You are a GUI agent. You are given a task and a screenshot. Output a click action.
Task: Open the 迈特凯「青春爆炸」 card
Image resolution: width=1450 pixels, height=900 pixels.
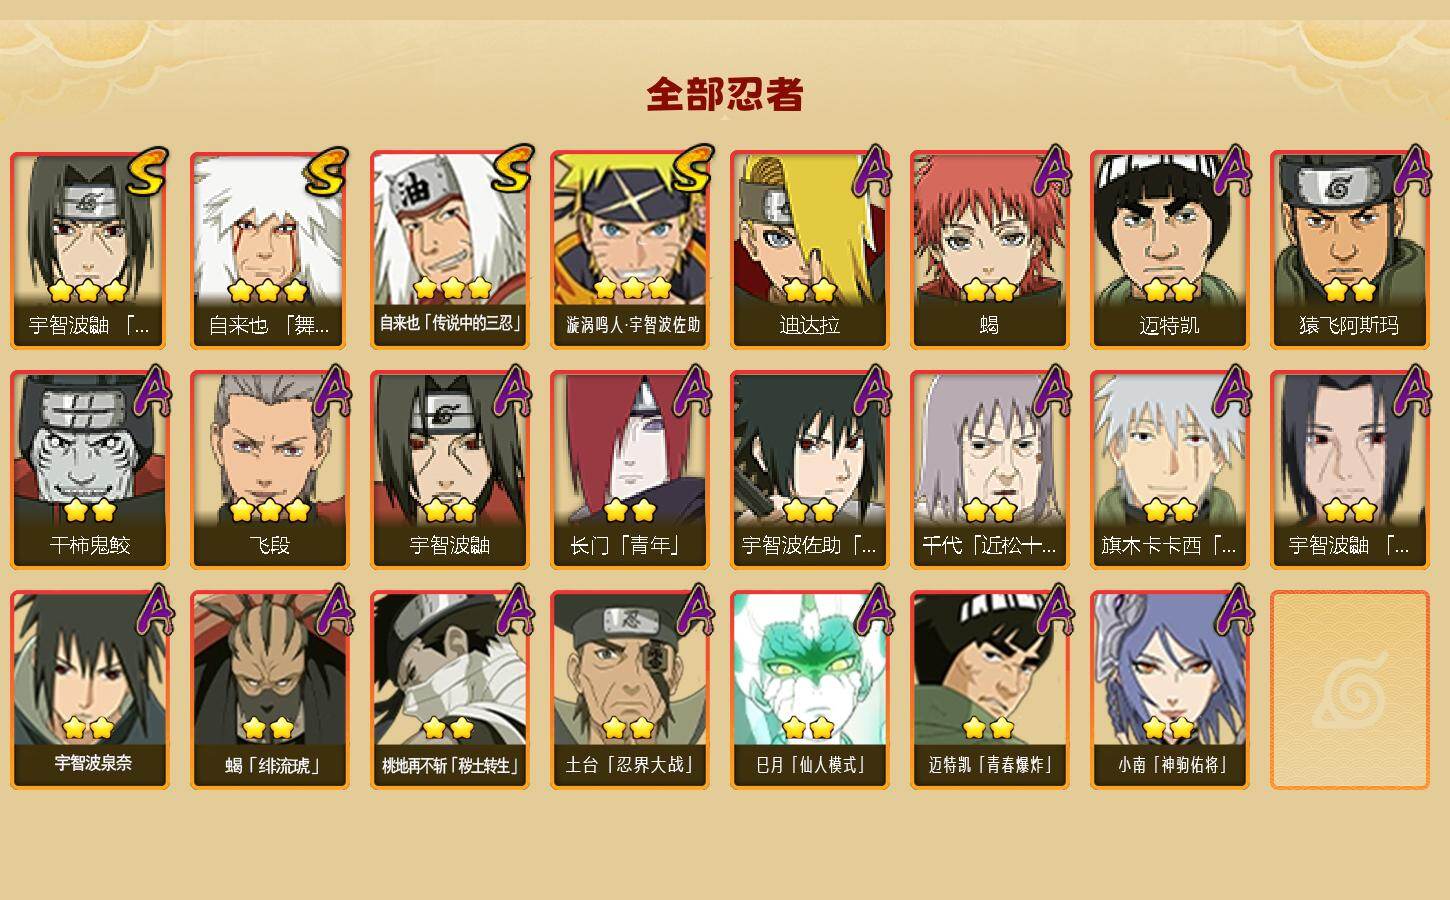990,690
